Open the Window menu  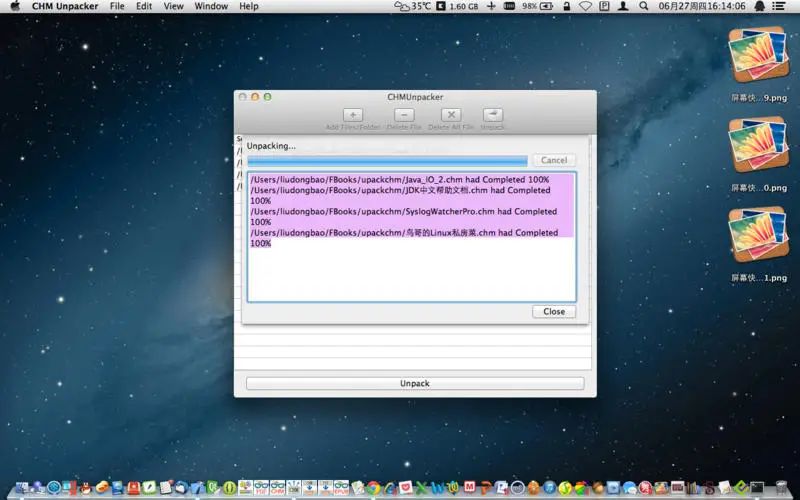click(211, 6)
